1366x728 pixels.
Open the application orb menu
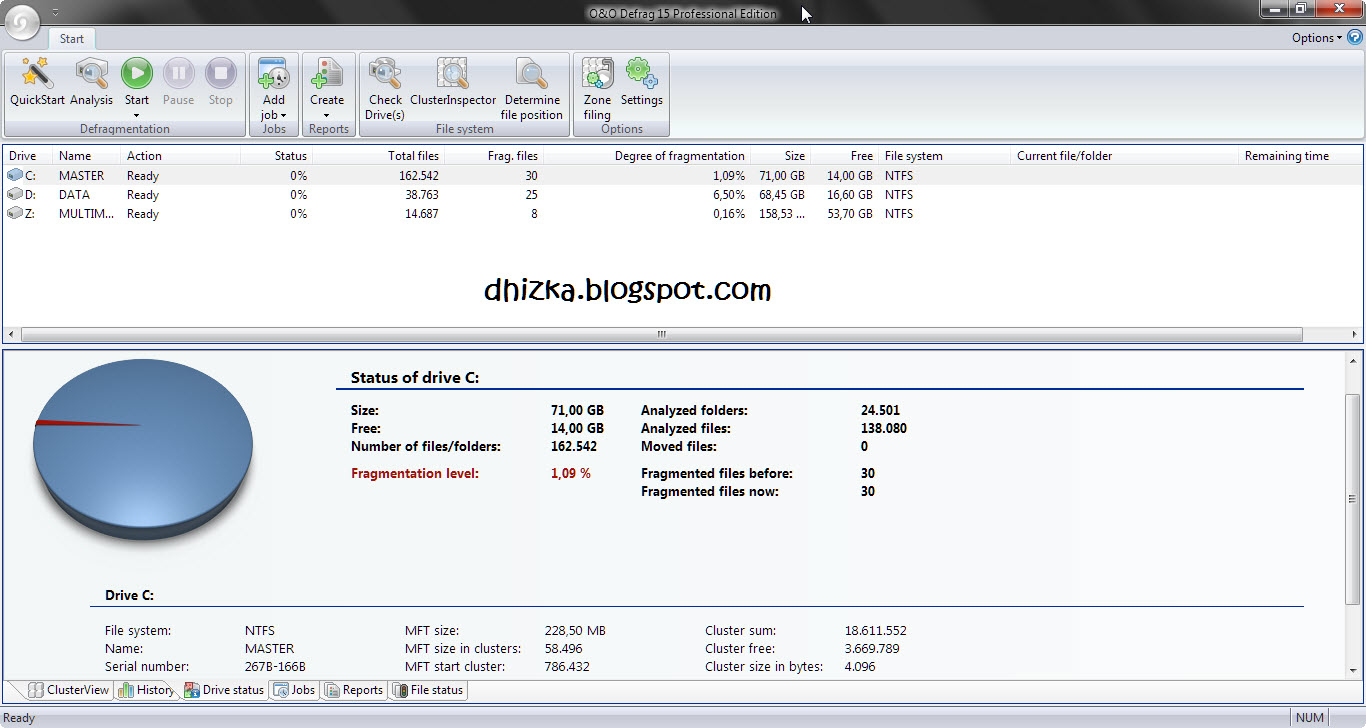point(22,22)
